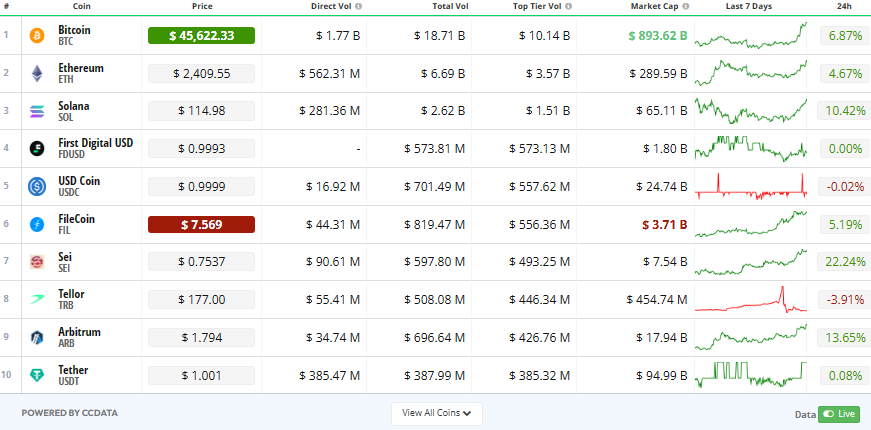Click FileCoin price $ 7.569 button
Screen dimensions: 871x430
pos(201,224)
